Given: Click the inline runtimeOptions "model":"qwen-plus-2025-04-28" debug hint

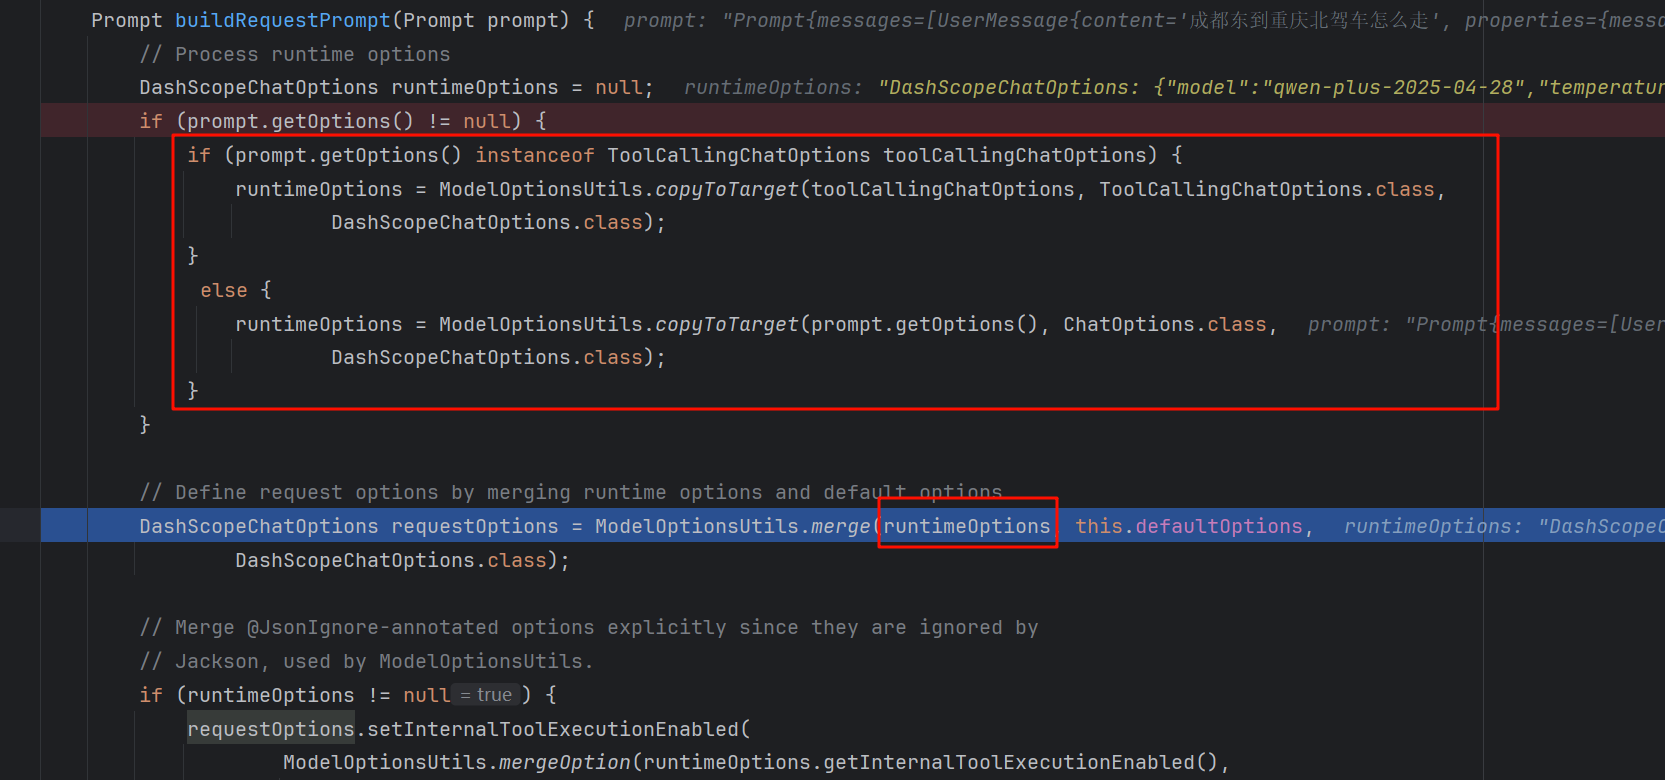Looking at the screenshot, I should [1174, 87].
